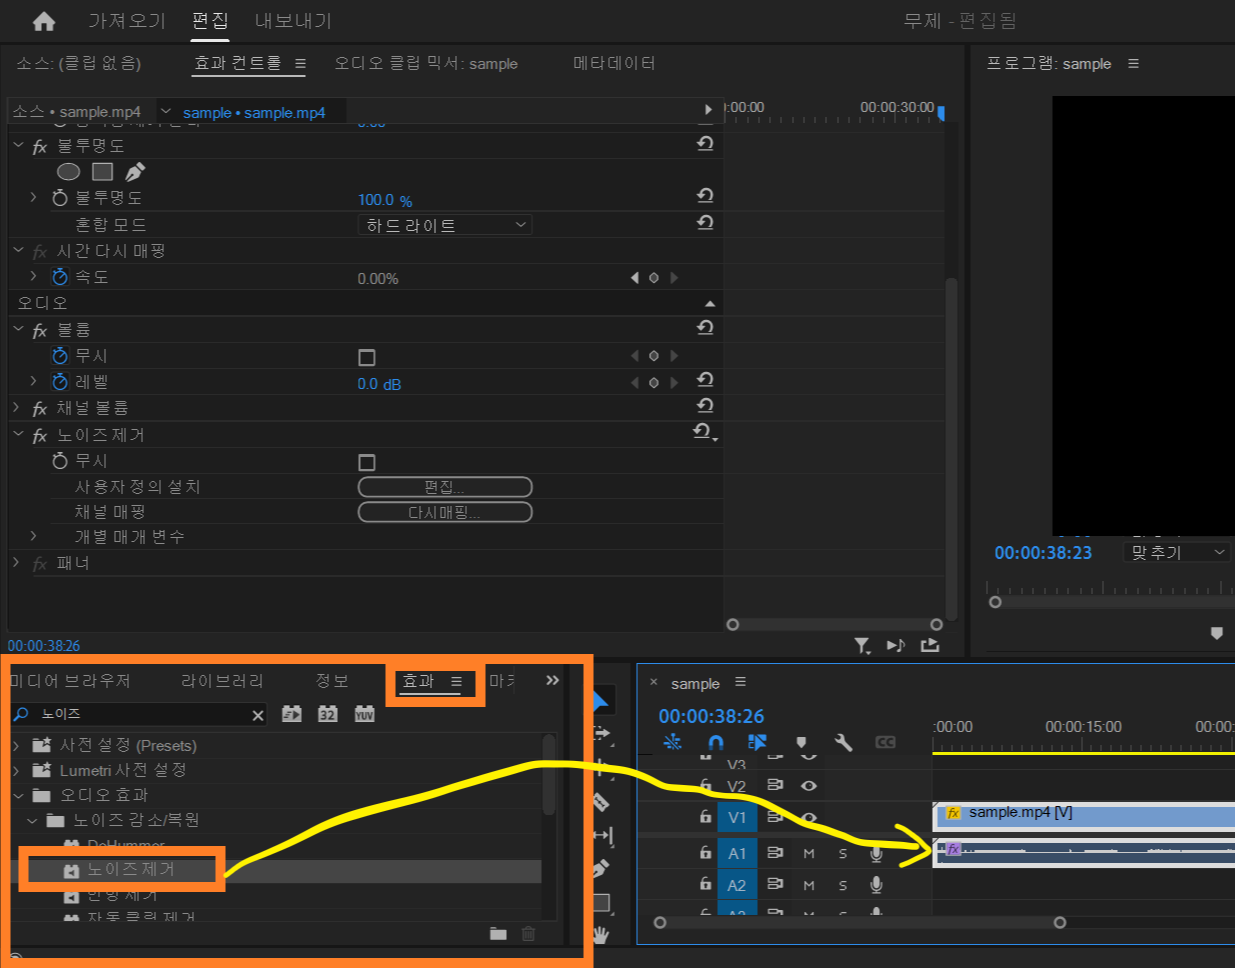
Task: Click the Add Marker icon in timeline
Action: (801, 742)
